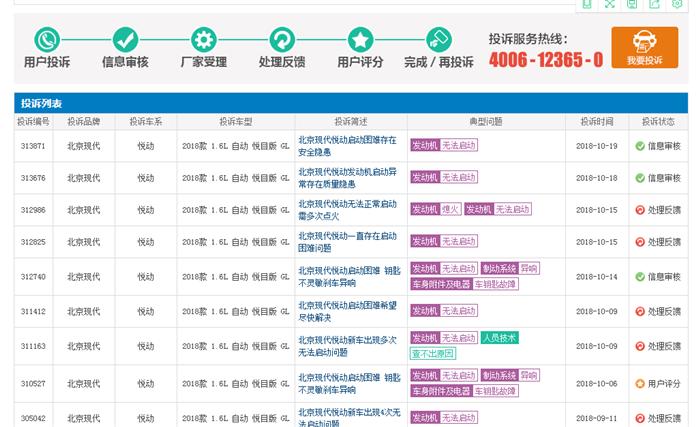This screenshot has width=700, height=427.
Task: Click complaint number 305042
Action: point(33,418)
